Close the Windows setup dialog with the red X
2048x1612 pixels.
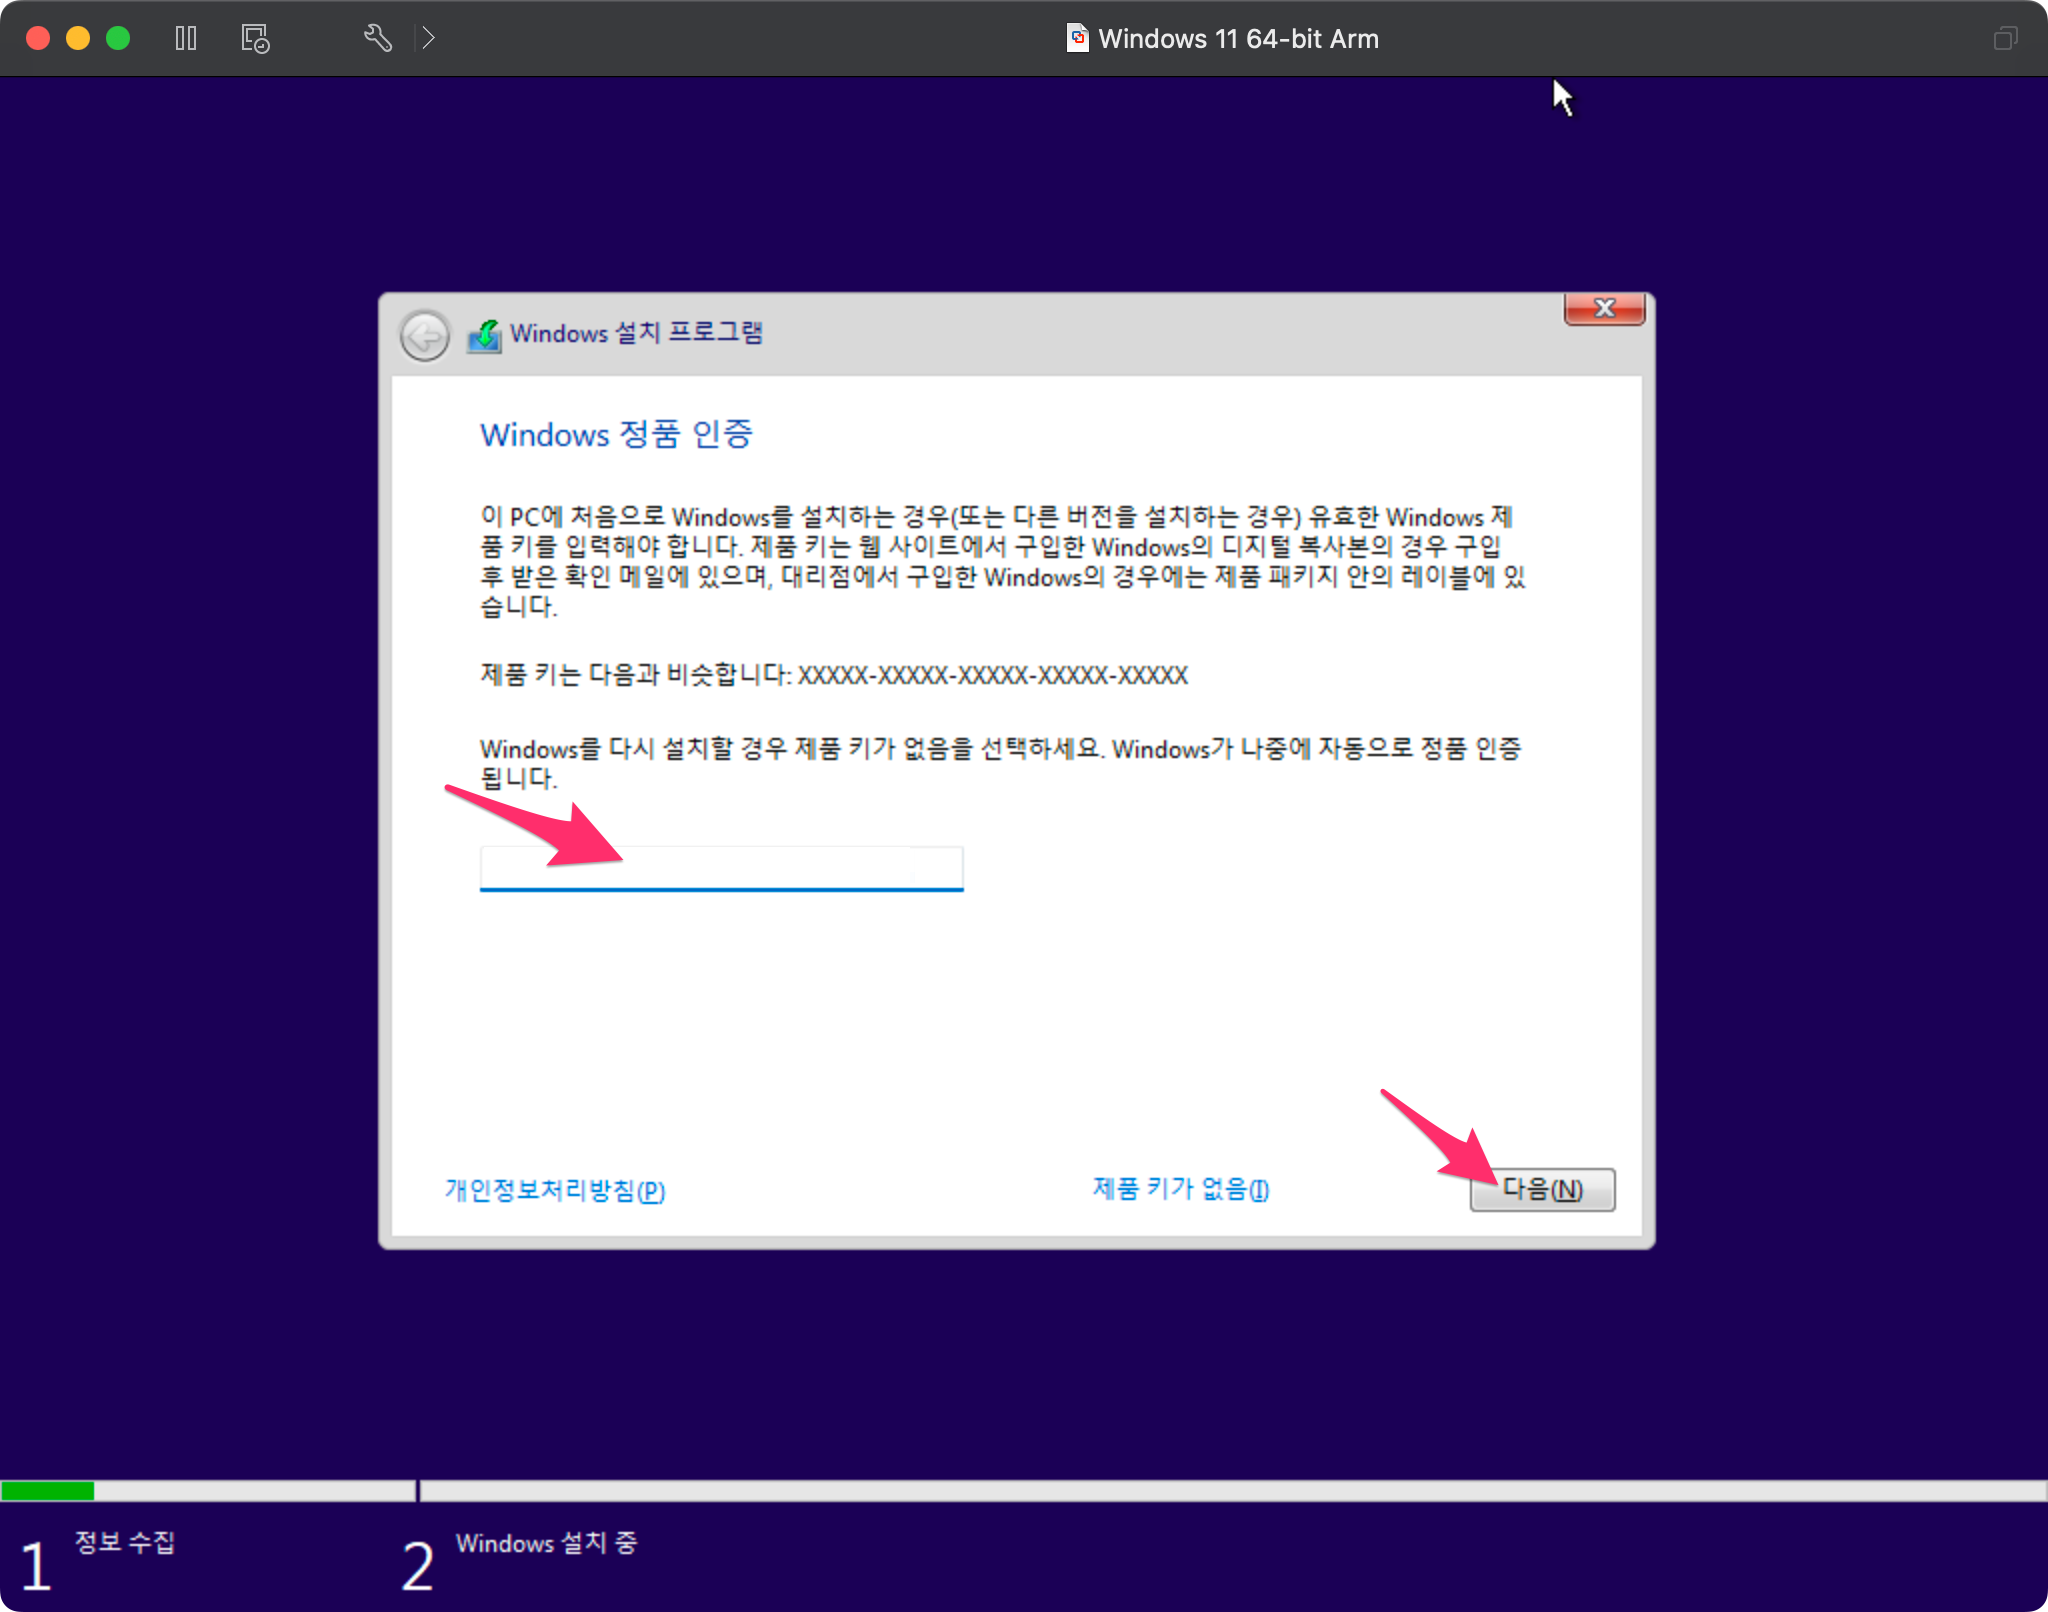point(1604,308)
